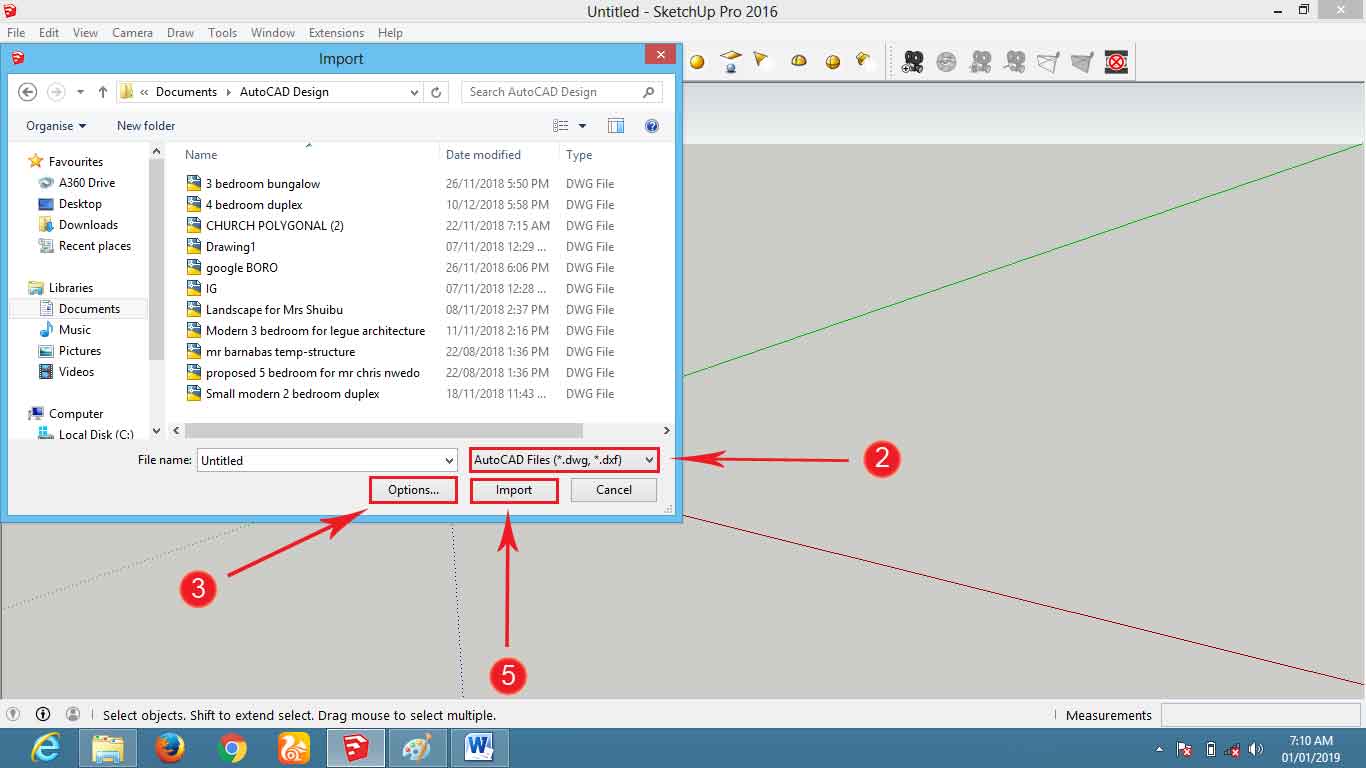Screen dimensions: 1366x768
Task: Launch Google Chrome from the taskbar
Action: 232,748
